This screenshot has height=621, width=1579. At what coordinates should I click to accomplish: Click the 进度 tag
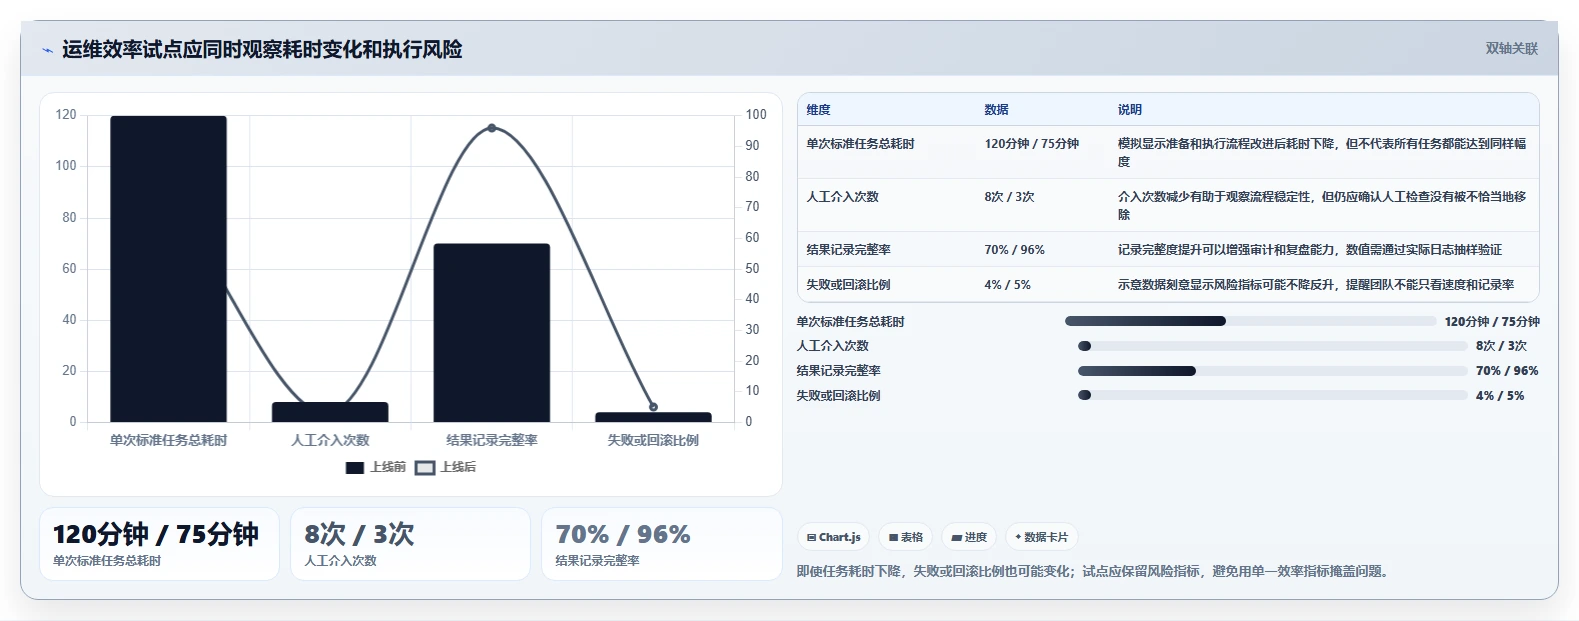pos(969,537)
